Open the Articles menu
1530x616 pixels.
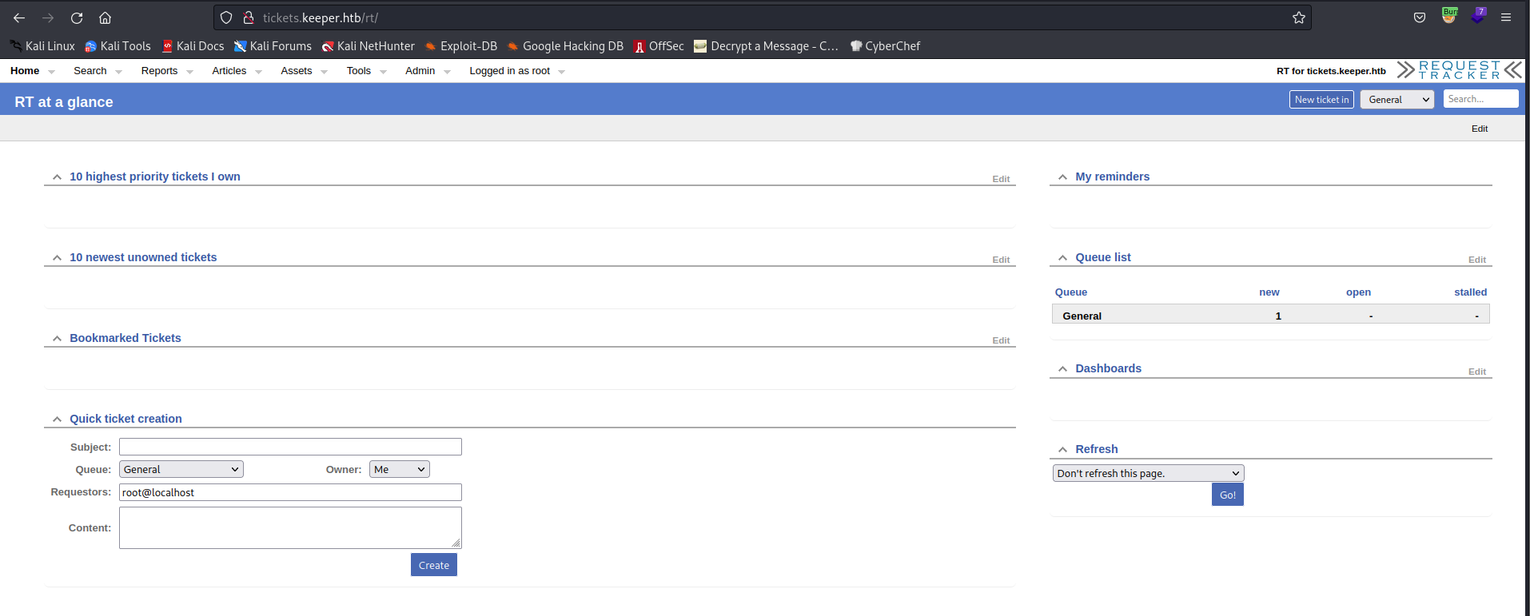point(229,71)
